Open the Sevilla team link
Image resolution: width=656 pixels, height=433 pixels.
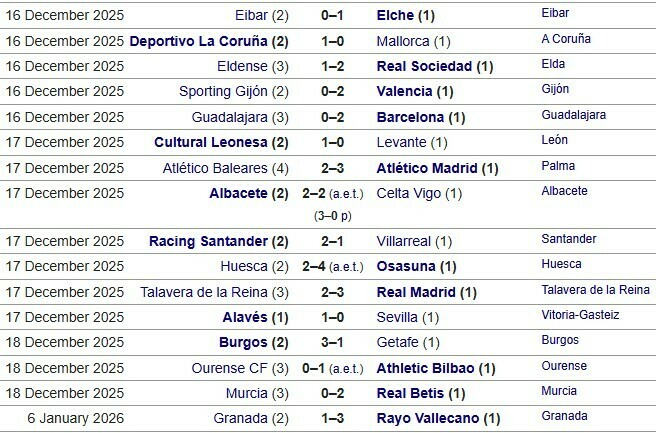(399, 317)
